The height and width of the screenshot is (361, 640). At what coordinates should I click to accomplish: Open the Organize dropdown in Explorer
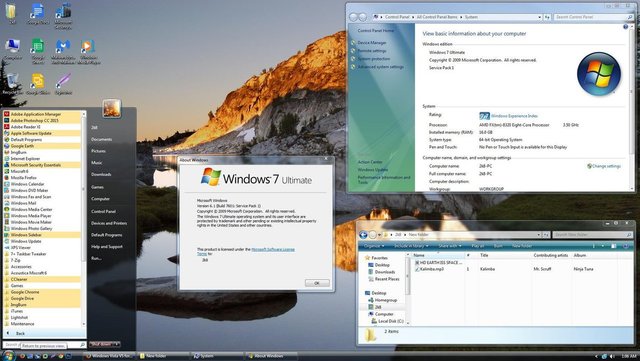pos(373,246)
